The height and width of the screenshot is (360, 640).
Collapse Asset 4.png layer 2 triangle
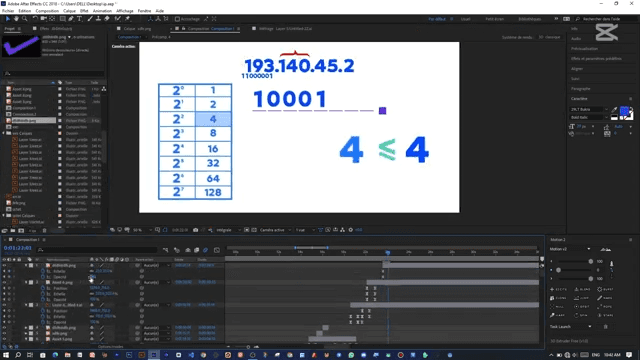click(x=26, y=282)
